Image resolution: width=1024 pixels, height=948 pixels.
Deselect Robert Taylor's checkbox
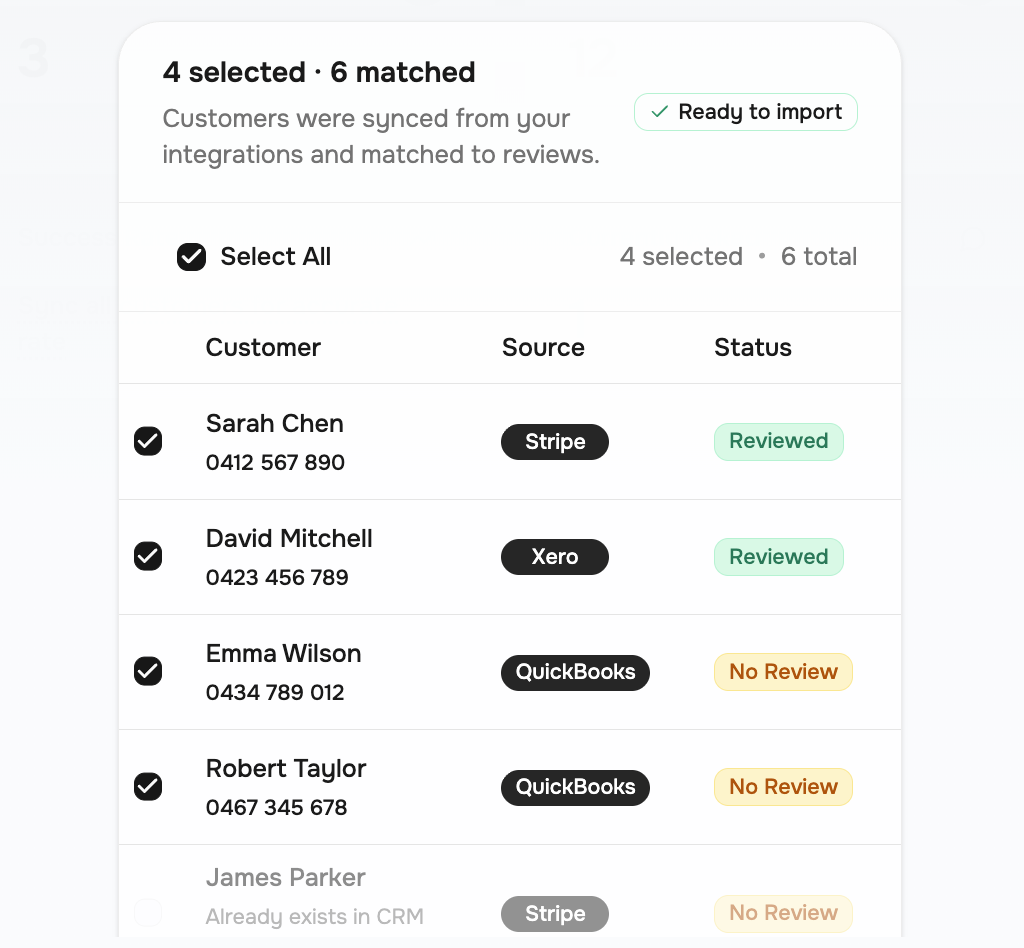coord(147,787)
